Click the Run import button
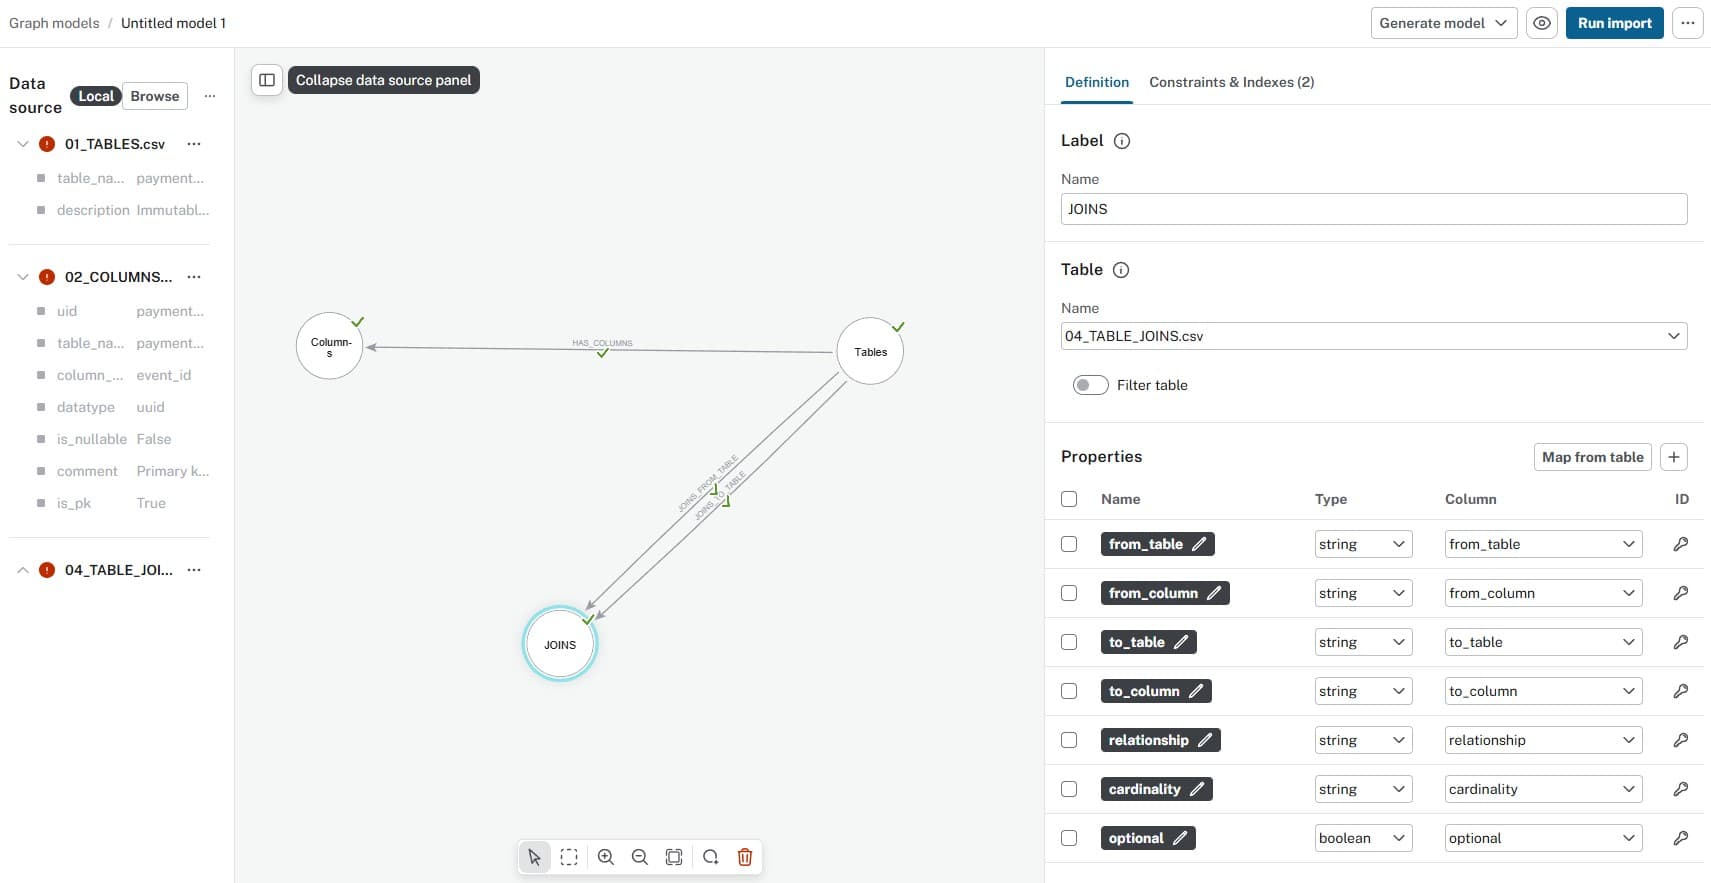1711x883 pixels. tap(1614, 23)
